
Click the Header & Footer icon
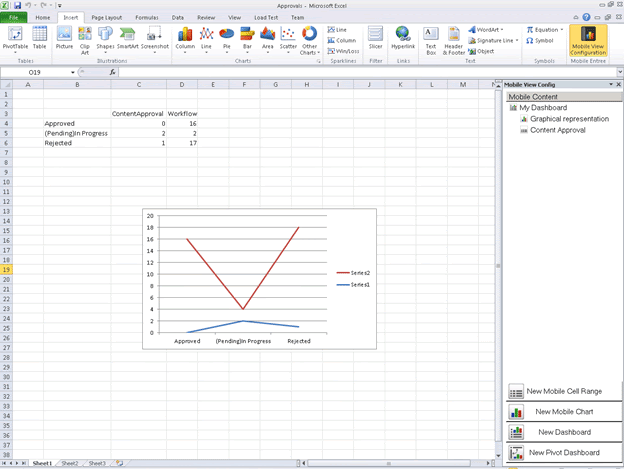[453, 38]
